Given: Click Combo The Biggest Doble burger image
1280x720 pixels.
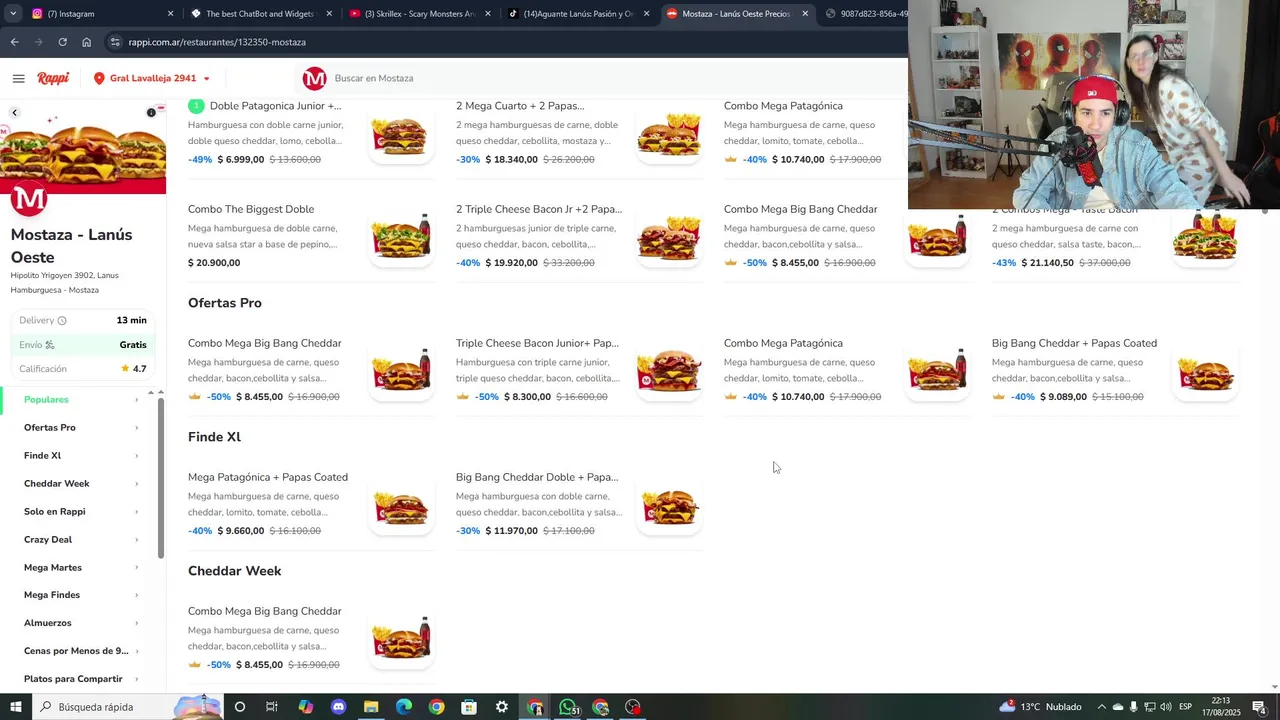Looking at the screenshot, I should (x=401, y=237).
